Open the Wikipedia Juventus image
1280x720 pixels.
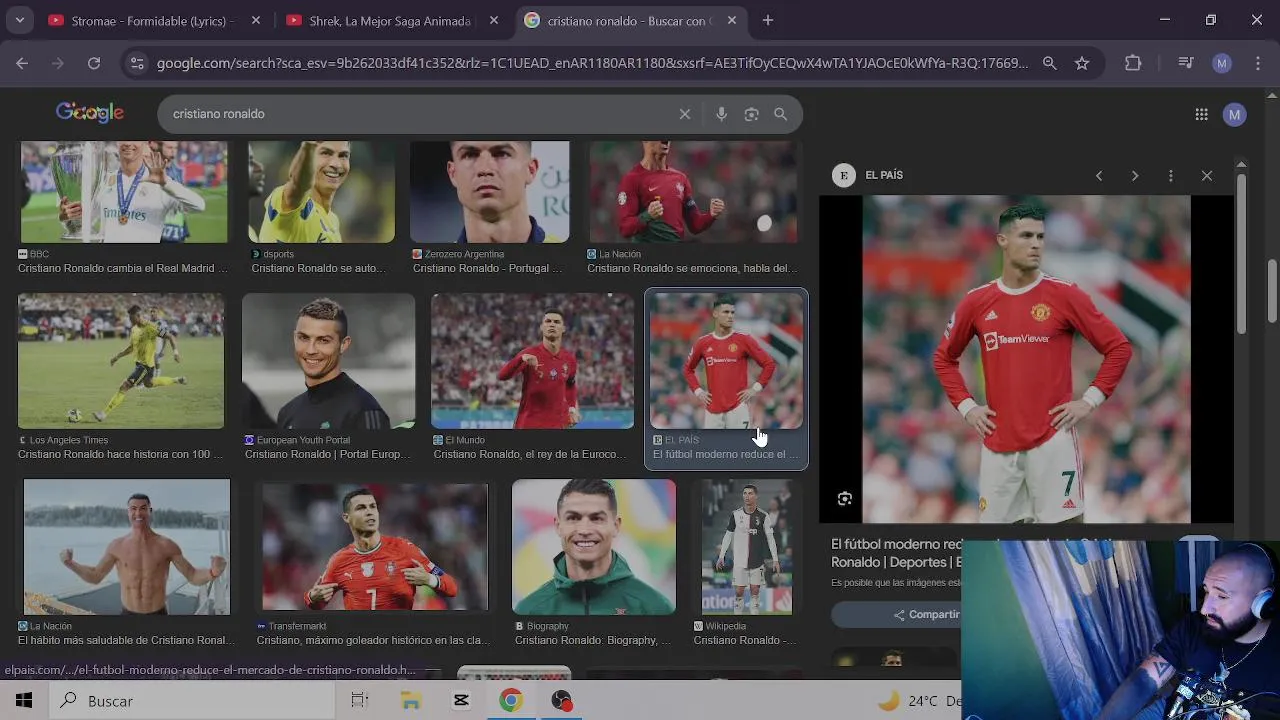pos(747,547)
